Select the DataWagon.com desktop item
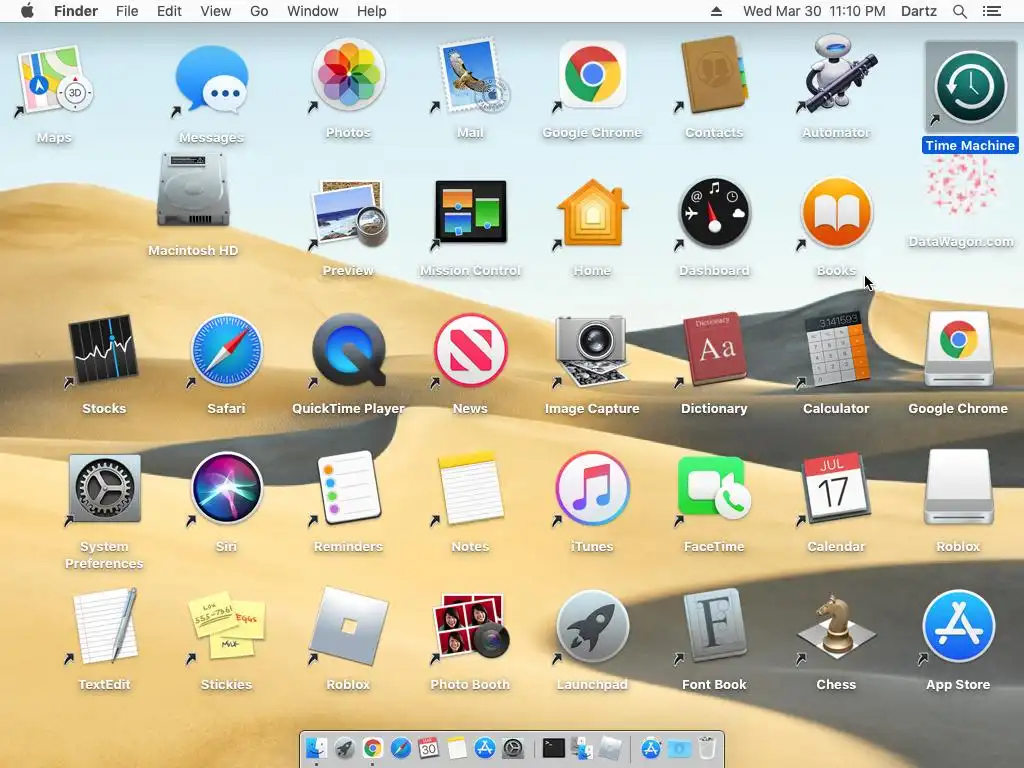 click(961, 185)
